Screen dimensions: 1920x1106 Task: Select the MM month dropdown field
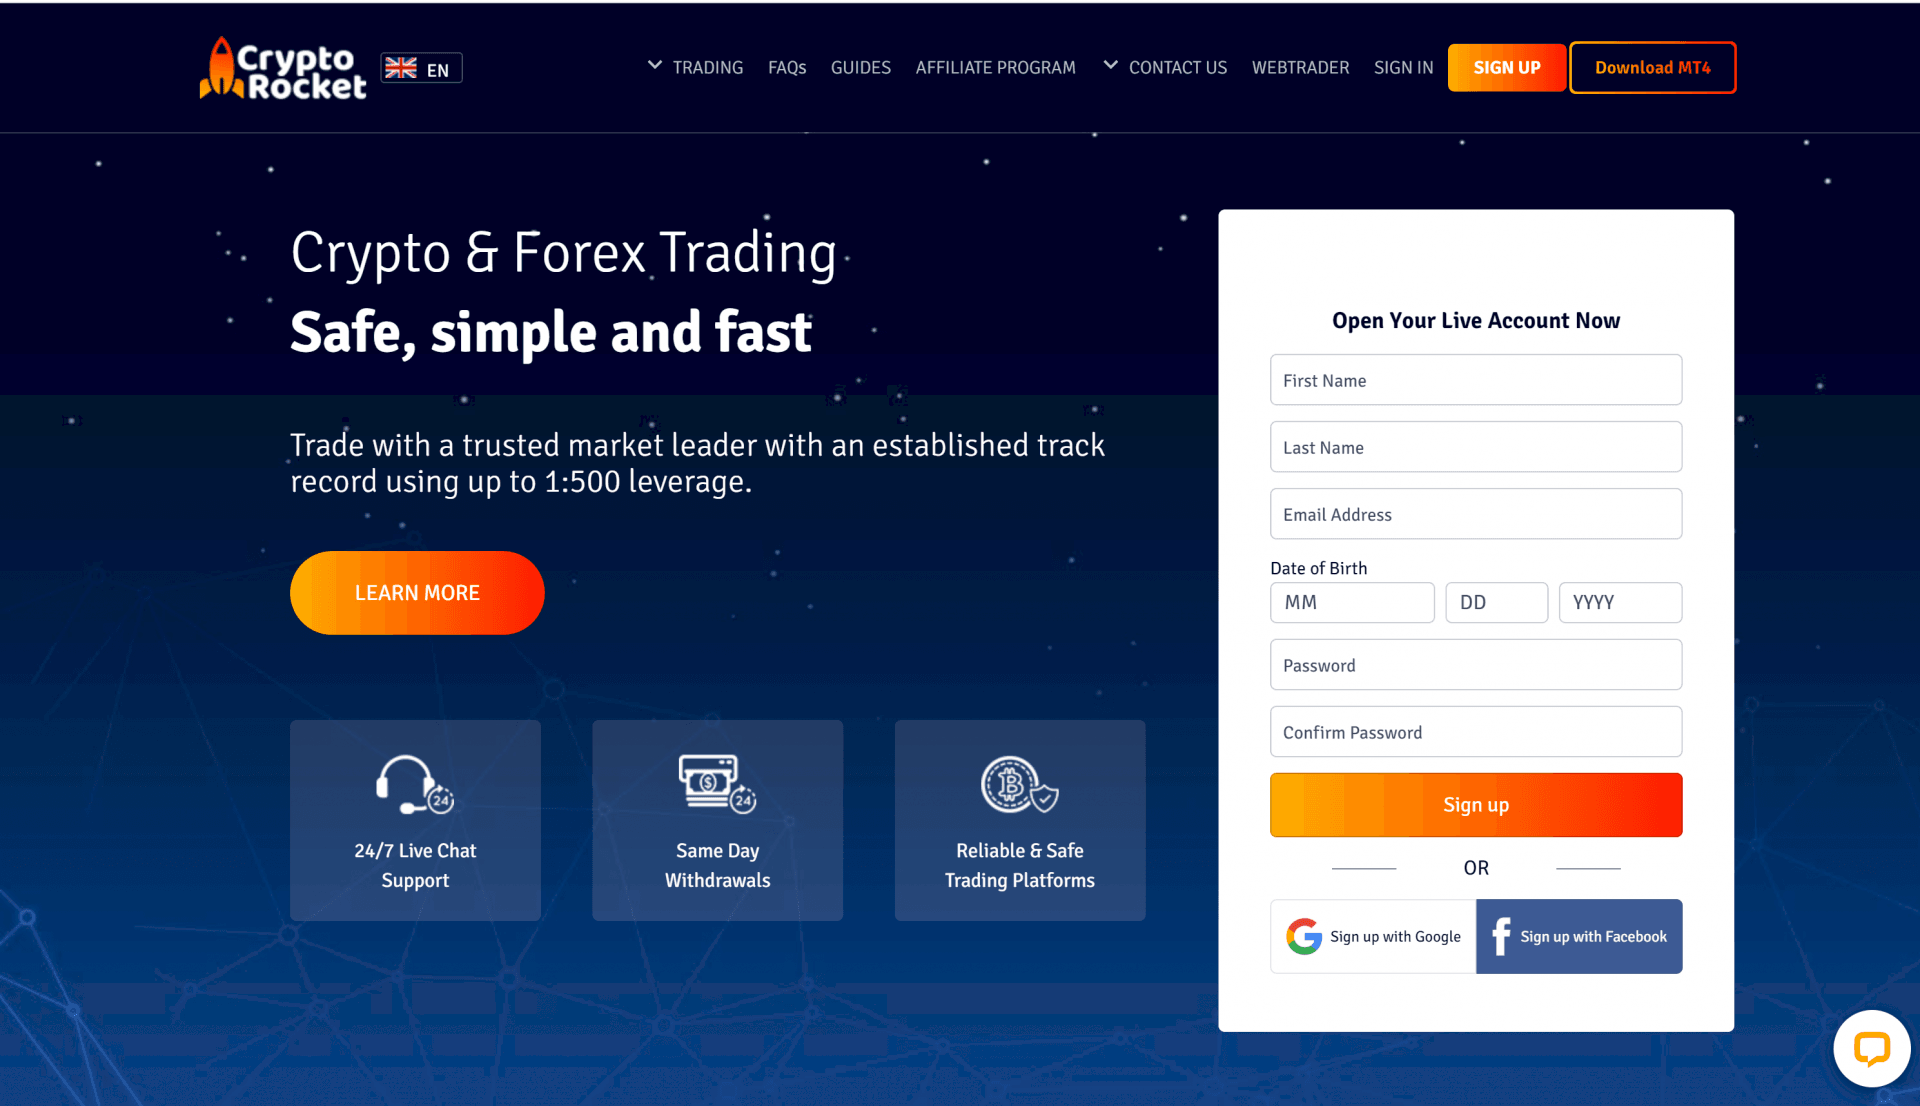tap(1353, 601)
